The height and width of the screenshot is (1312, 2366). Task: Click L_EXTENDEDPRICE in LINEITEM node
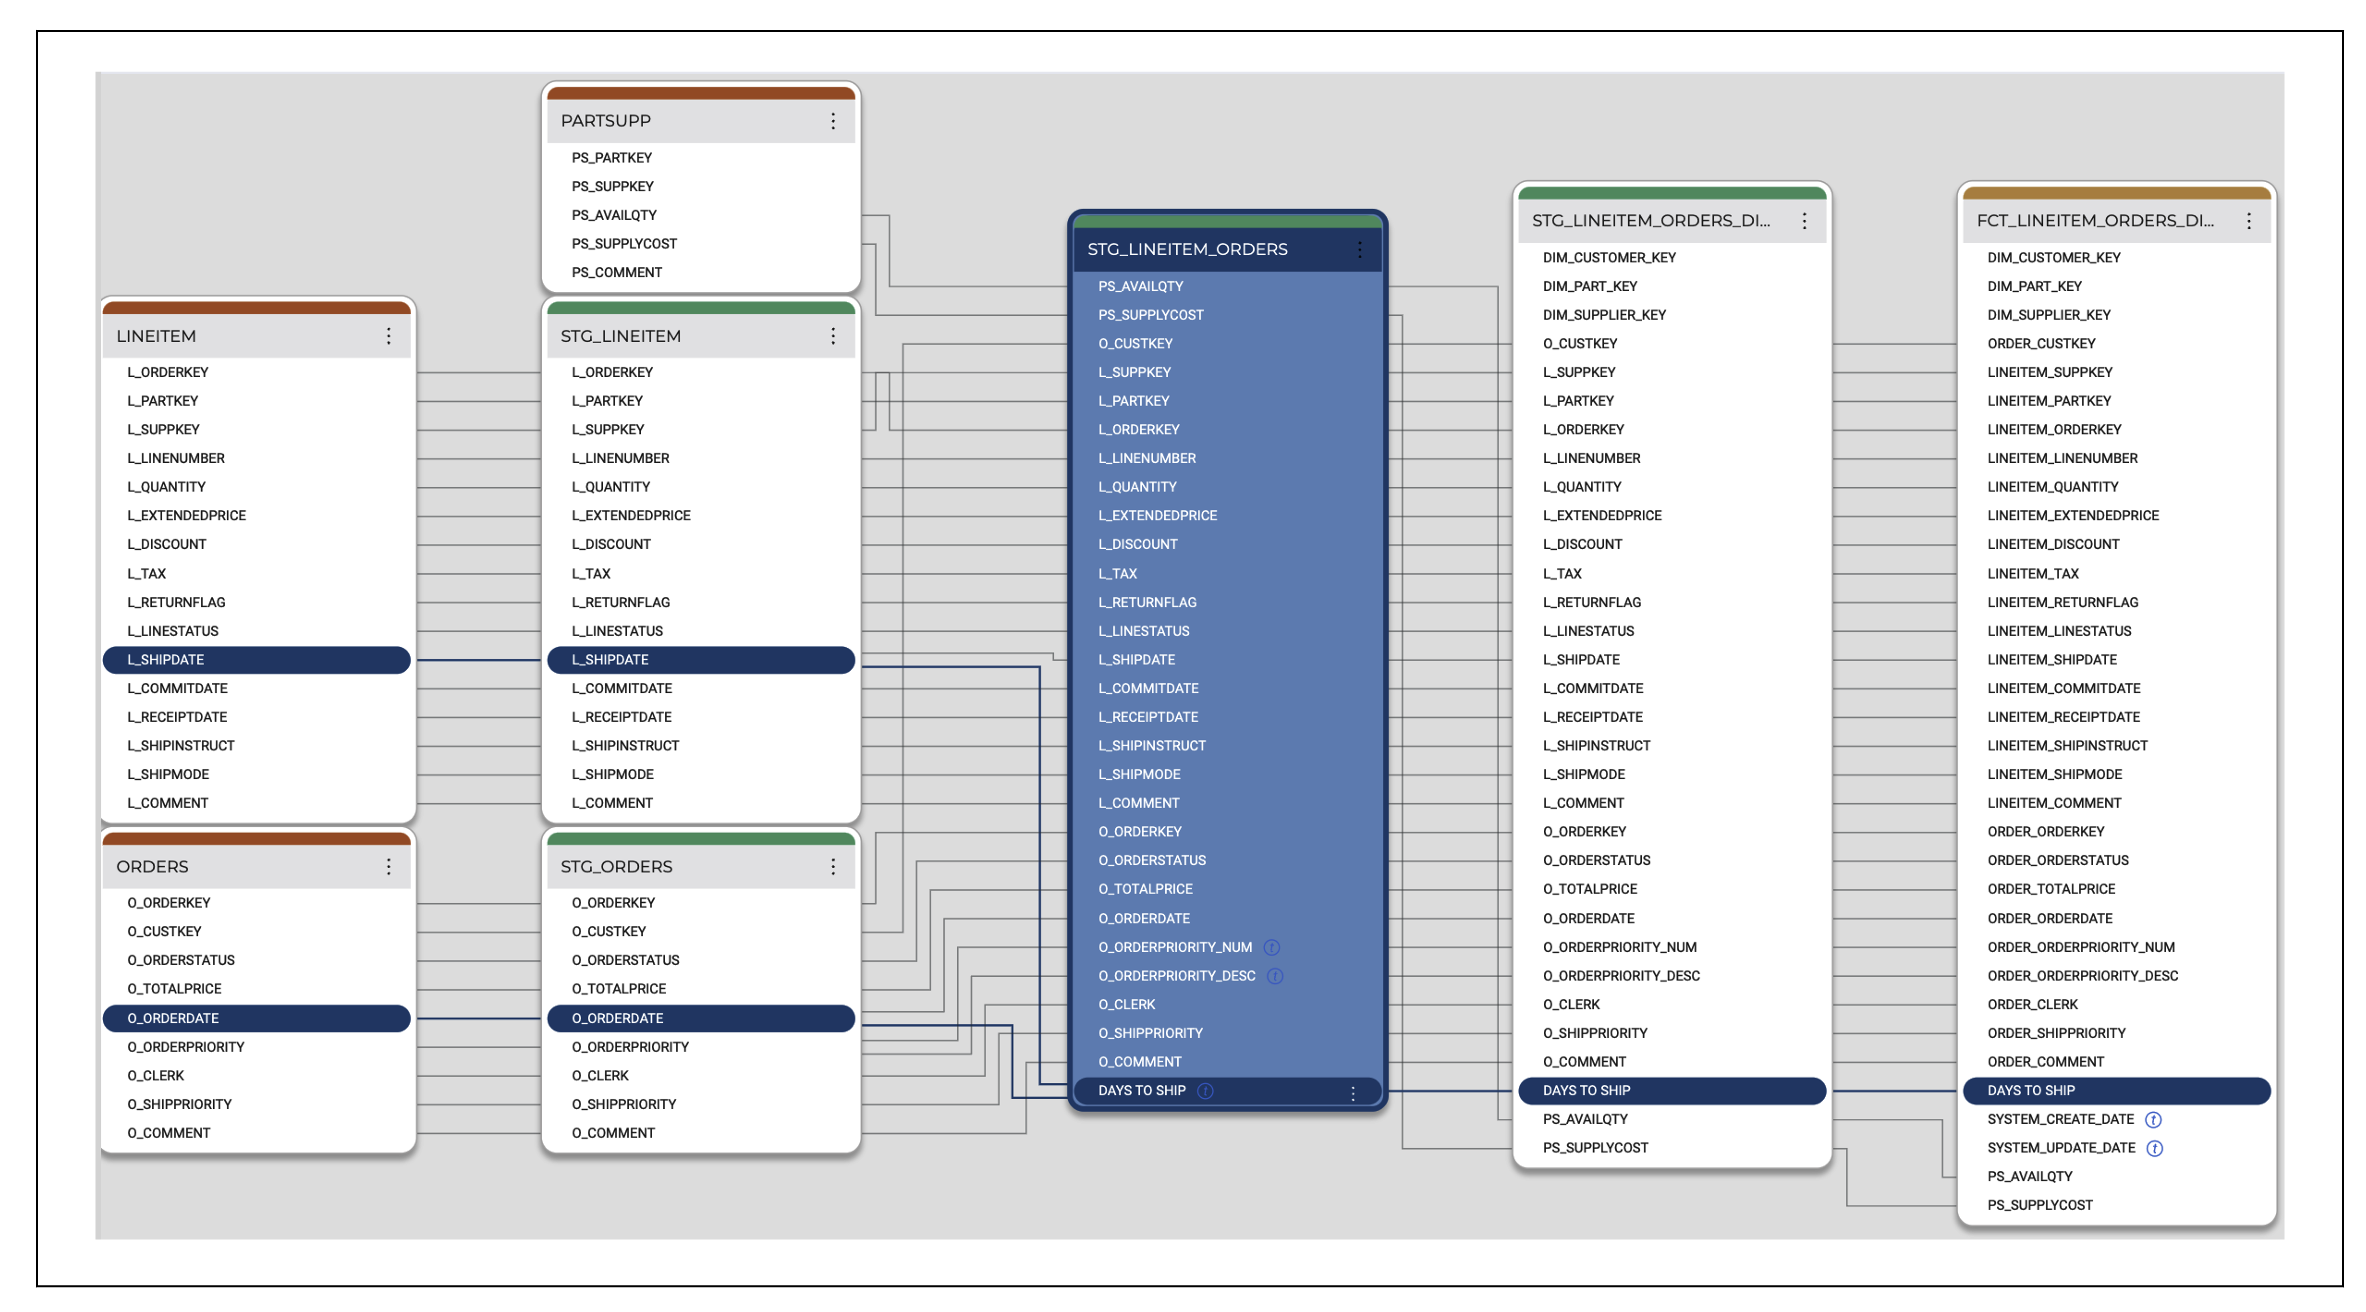[x=187, y=516]
